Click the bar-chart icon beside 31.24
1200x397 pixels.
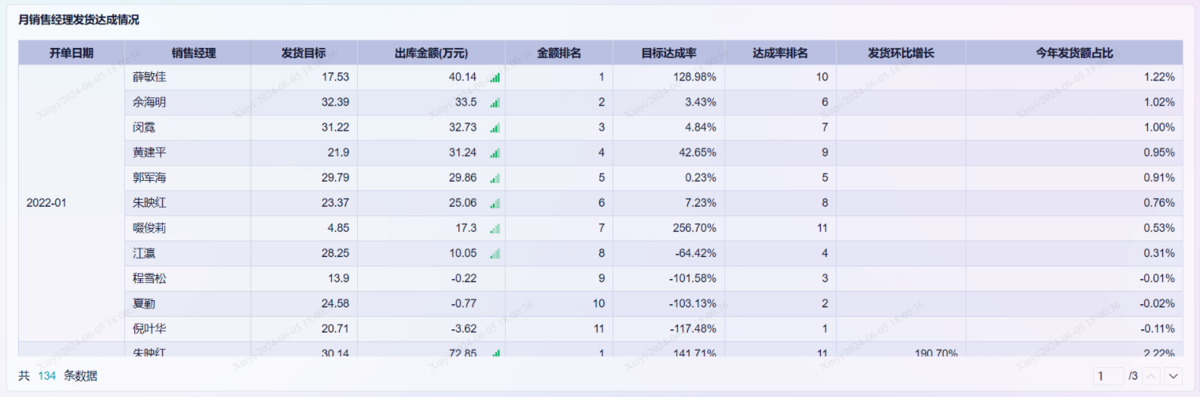point(494,153)
